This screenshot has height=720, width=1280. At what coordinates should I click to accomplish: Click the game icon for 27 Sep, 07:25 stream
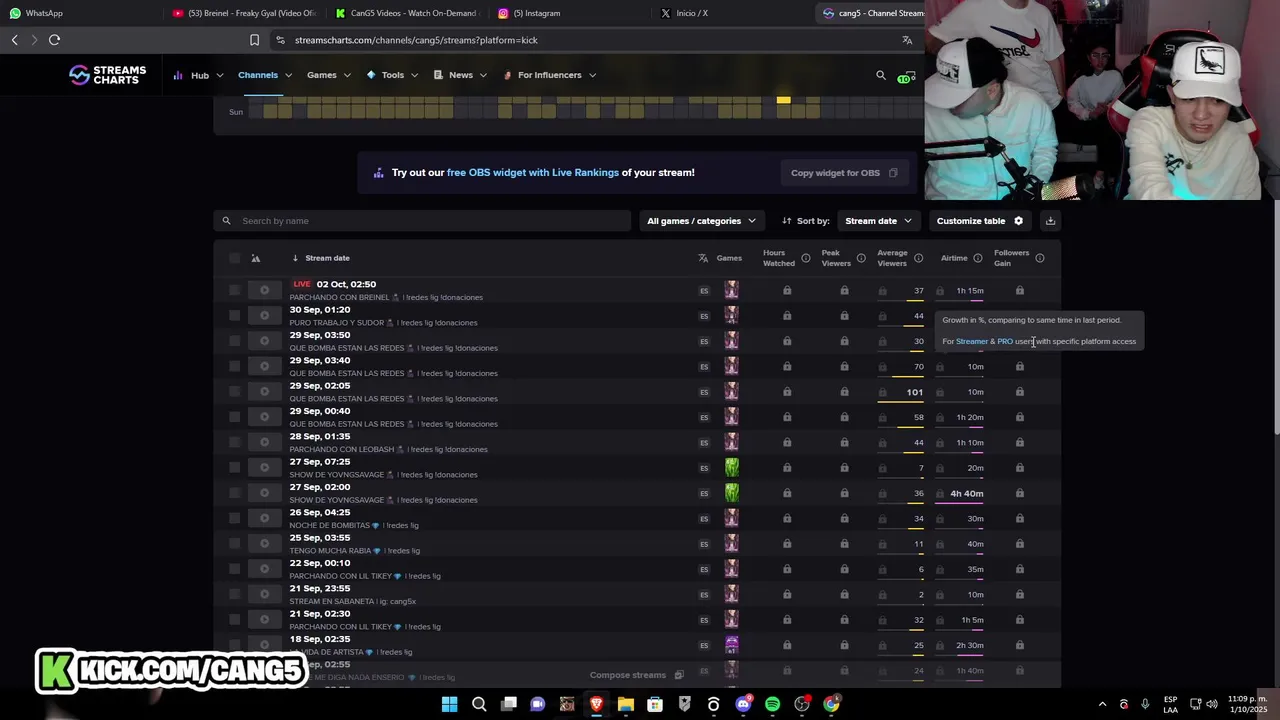coord(732,467)
